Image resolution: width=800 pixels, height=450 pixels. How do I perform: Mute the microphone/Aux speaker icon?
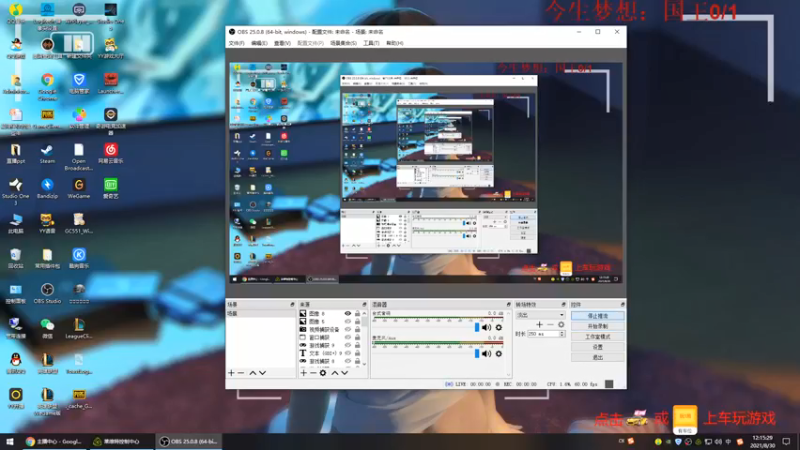[487, 354]
